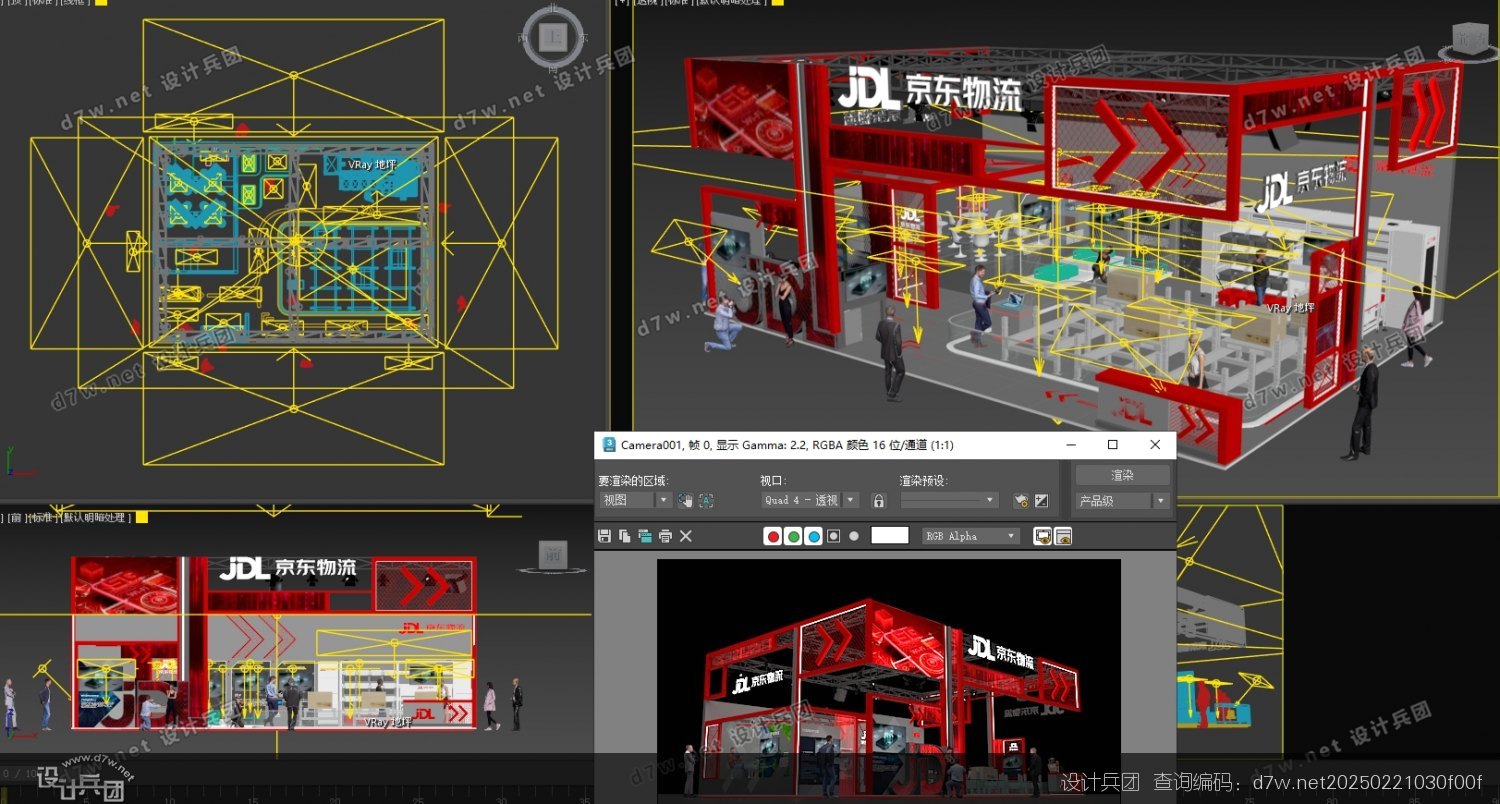1500x804 pixels.
Task: Copy the rendered image to the clipboard
Action: point(624,536)
